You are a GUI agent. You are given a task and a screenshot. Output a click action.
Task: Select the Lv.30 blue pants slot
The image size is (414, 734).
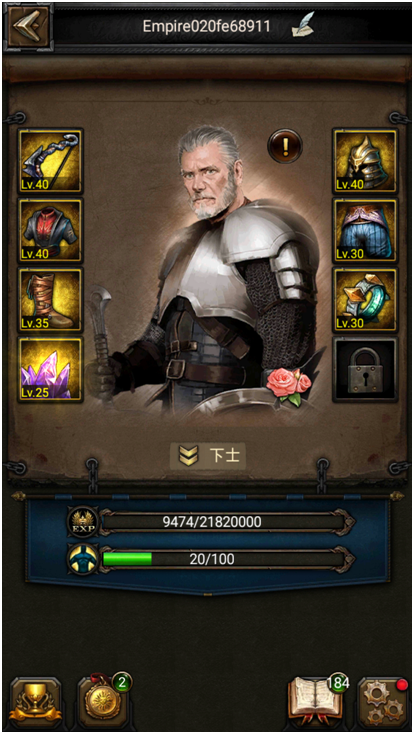pos(365,230)
